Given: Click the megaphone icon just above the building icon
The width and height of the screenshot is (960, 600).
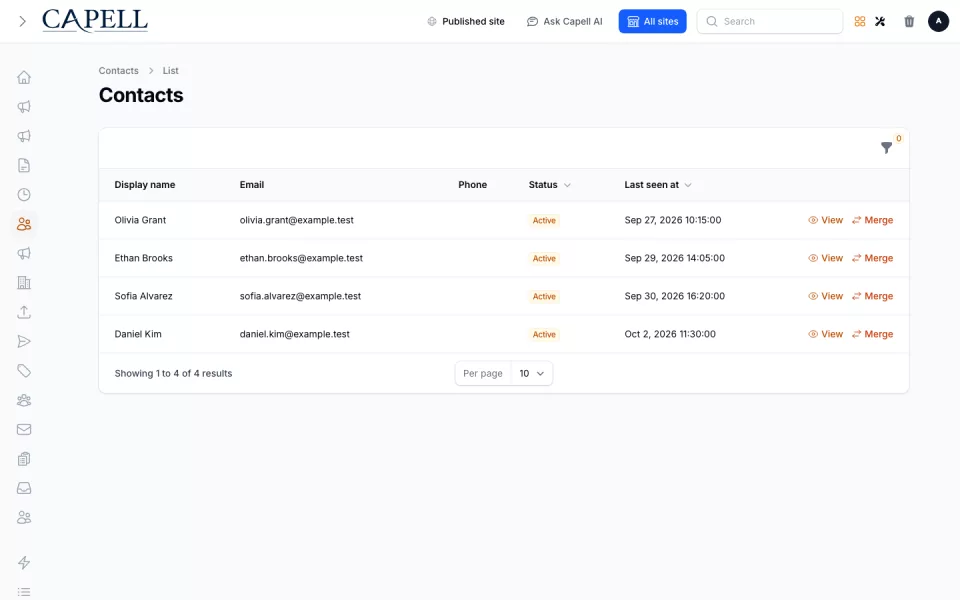Looking at the screenshot, I should click(x=24, y=253).
